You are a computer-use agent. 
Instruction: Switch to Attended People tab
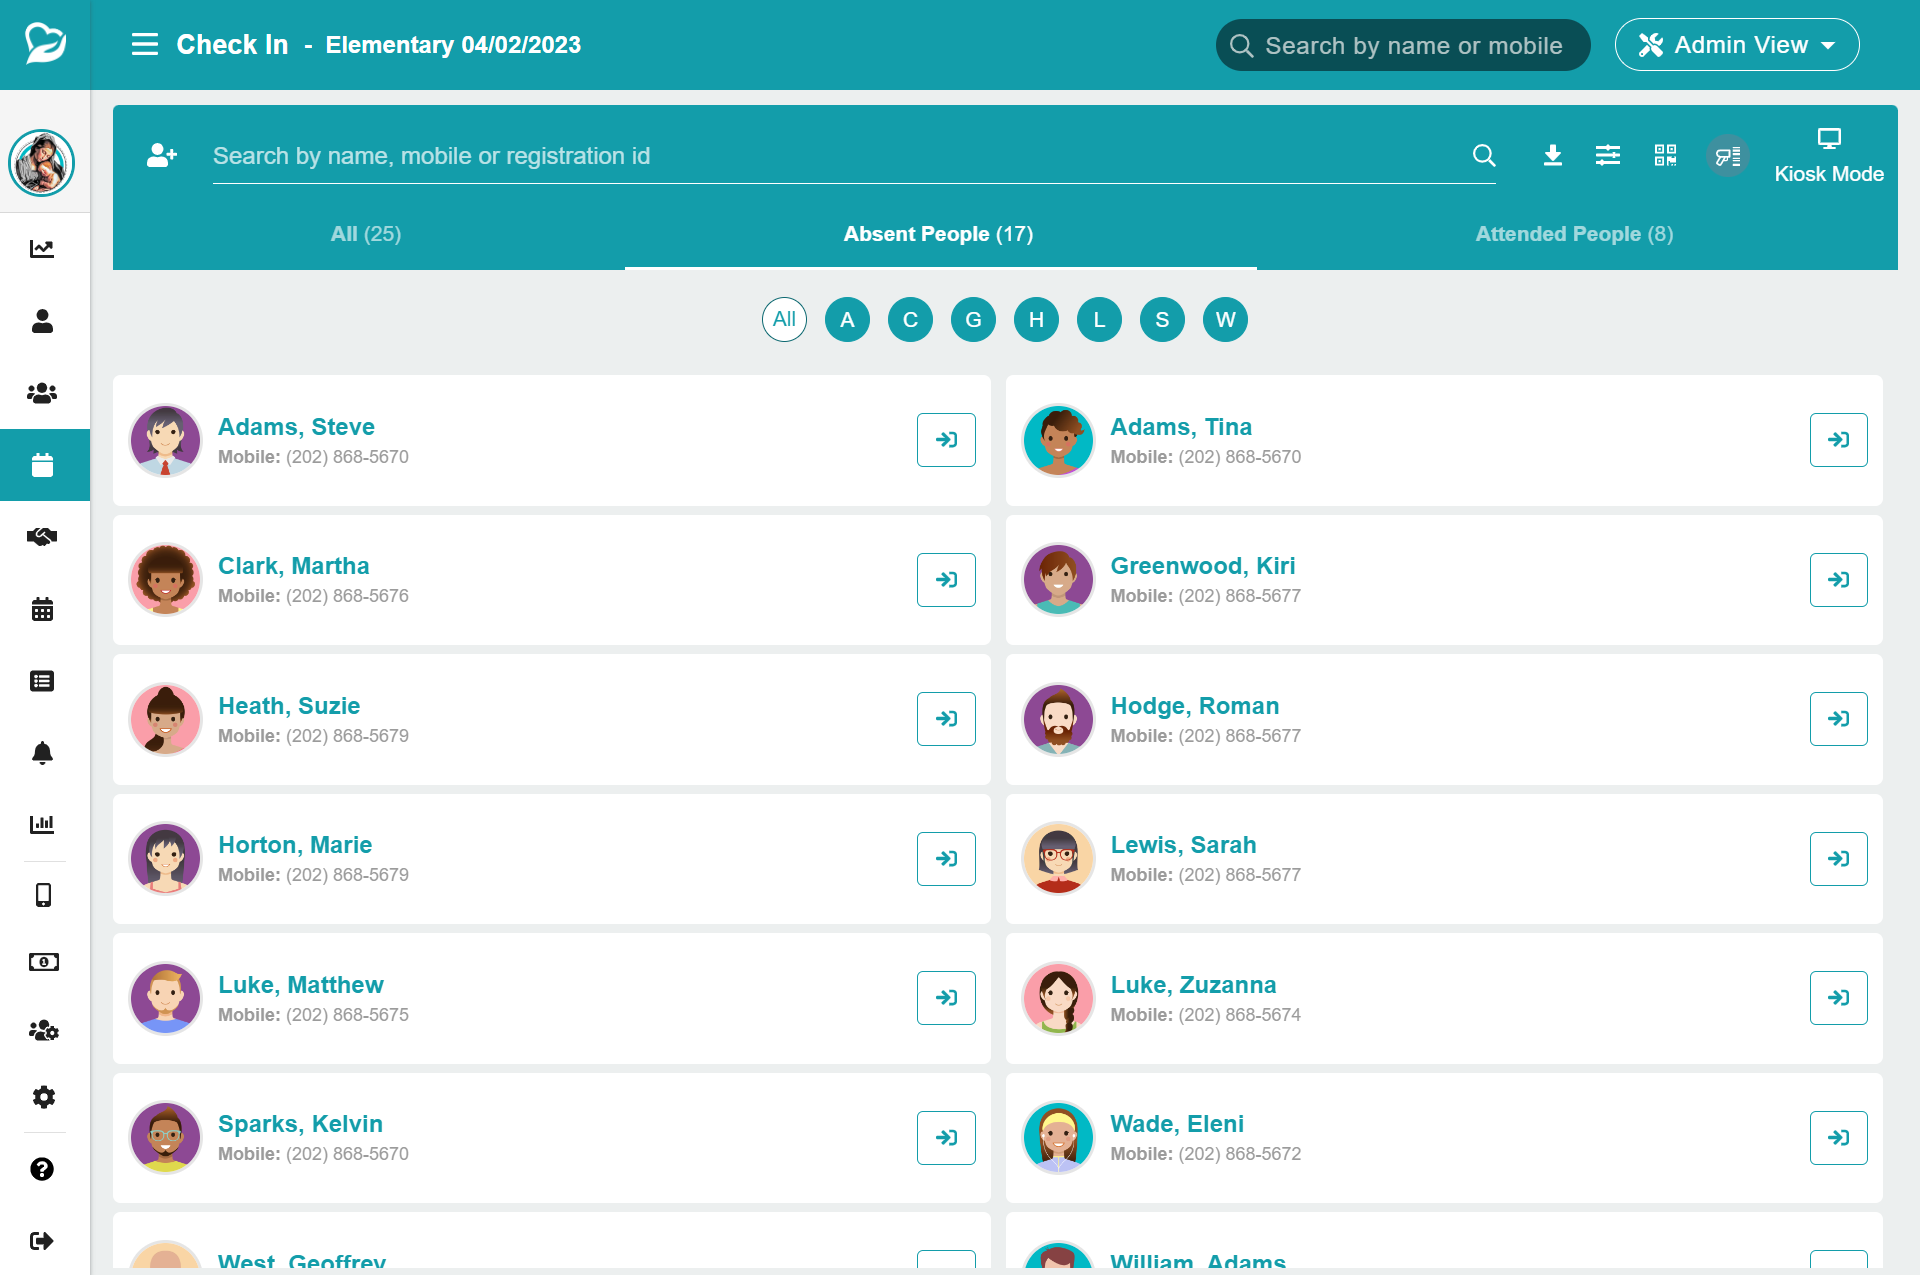[x=1574, y=234]
